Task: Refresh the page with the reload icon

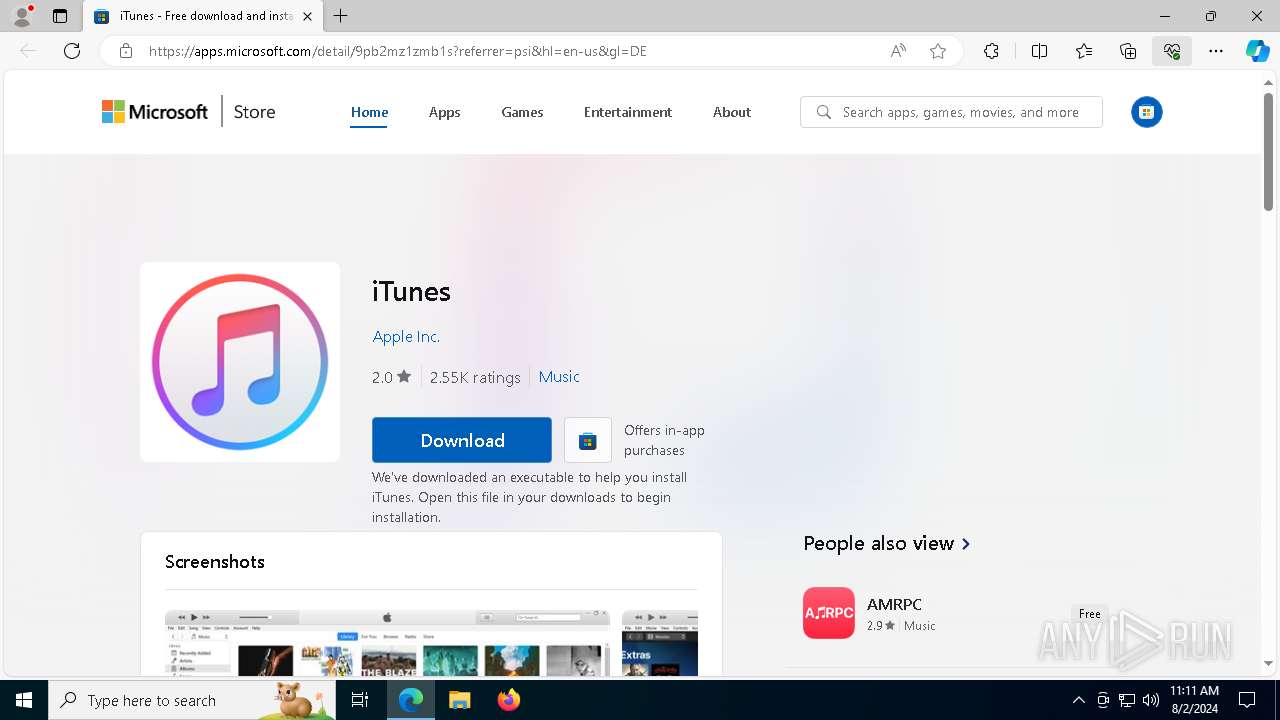Action: pyautogui.click(x=72, y=51)
